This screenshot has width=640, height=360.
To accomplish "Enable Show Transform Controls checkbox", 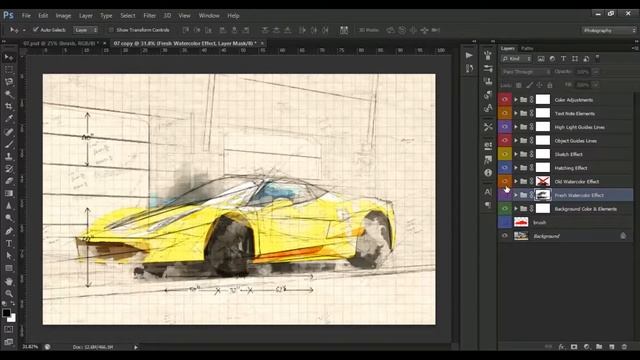I will click(111, 30).
